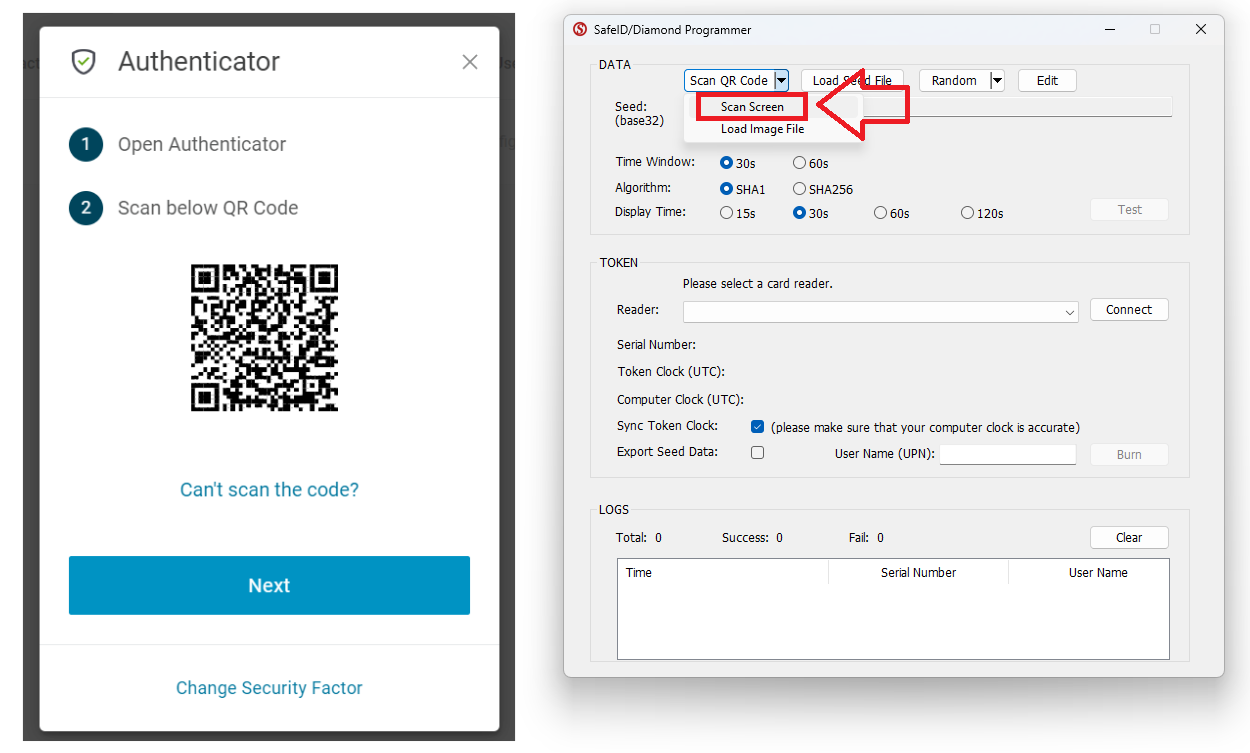Click the Connect button
1250x753 pixels.
[x=1129, y=310]
